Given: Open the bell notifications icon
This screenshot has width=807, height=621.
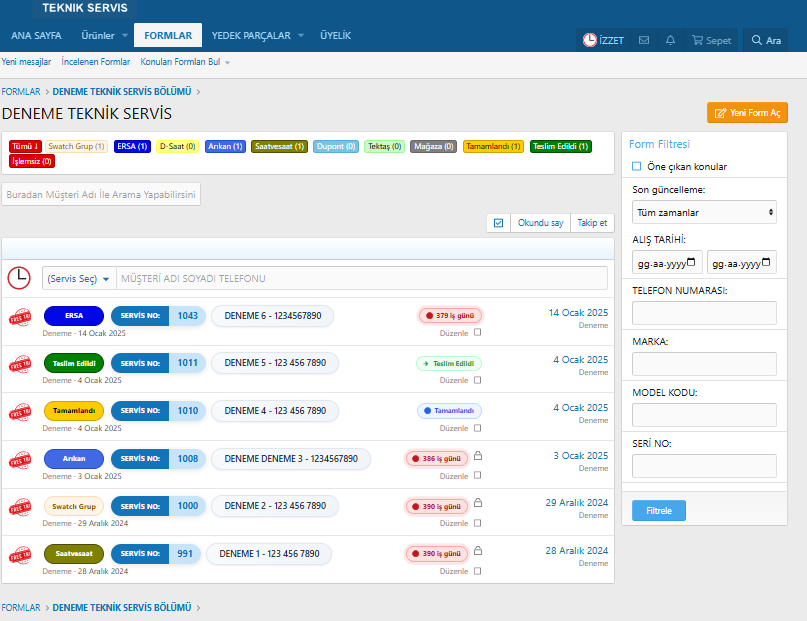Looking at the screenshot, I should click(670, 40).
